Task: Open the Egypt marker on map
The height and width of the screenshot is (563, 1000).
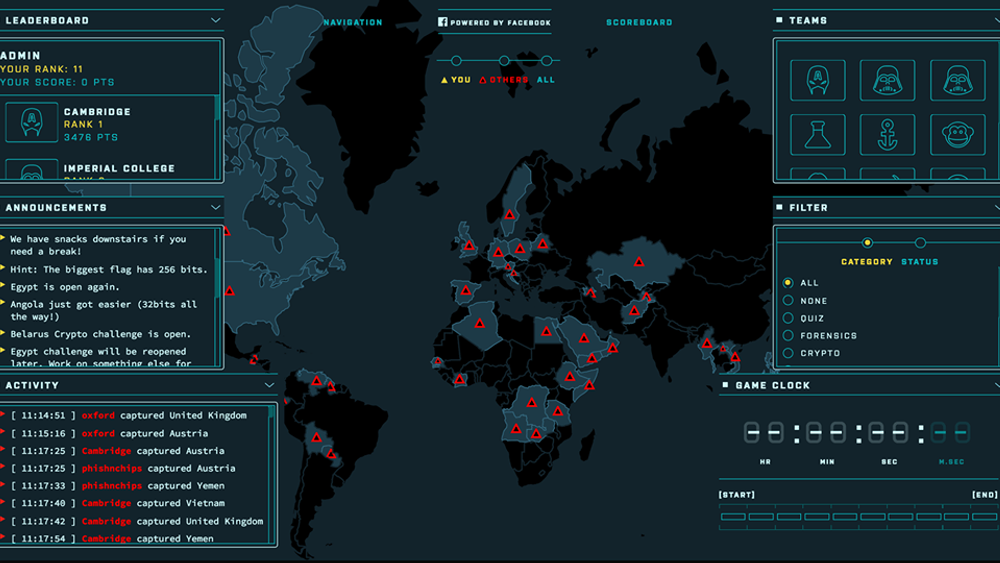Action: point(546,331)
